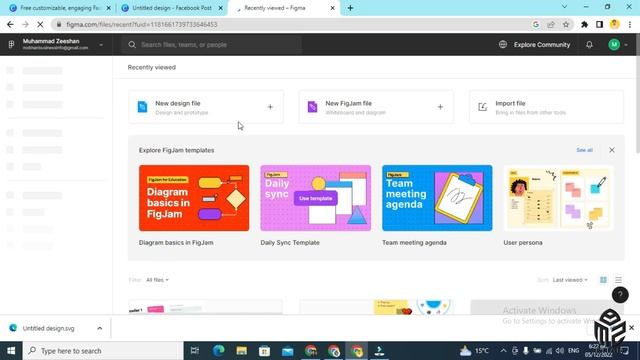Go back in browser history

pyautogui.click(x=10, y=24)
